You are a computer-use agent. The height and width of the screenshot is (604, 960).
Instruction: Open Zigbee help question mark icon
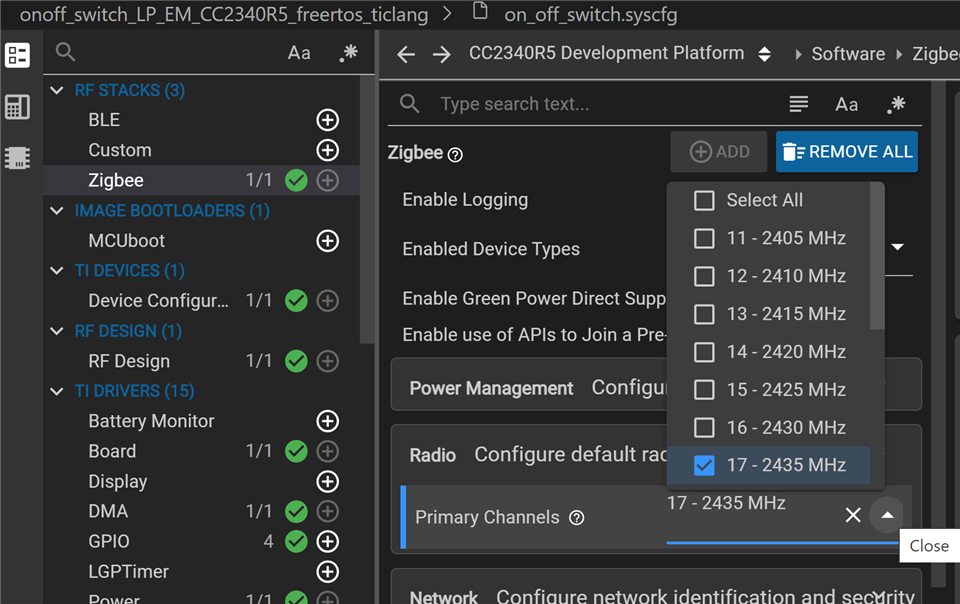tap(455, 155)
